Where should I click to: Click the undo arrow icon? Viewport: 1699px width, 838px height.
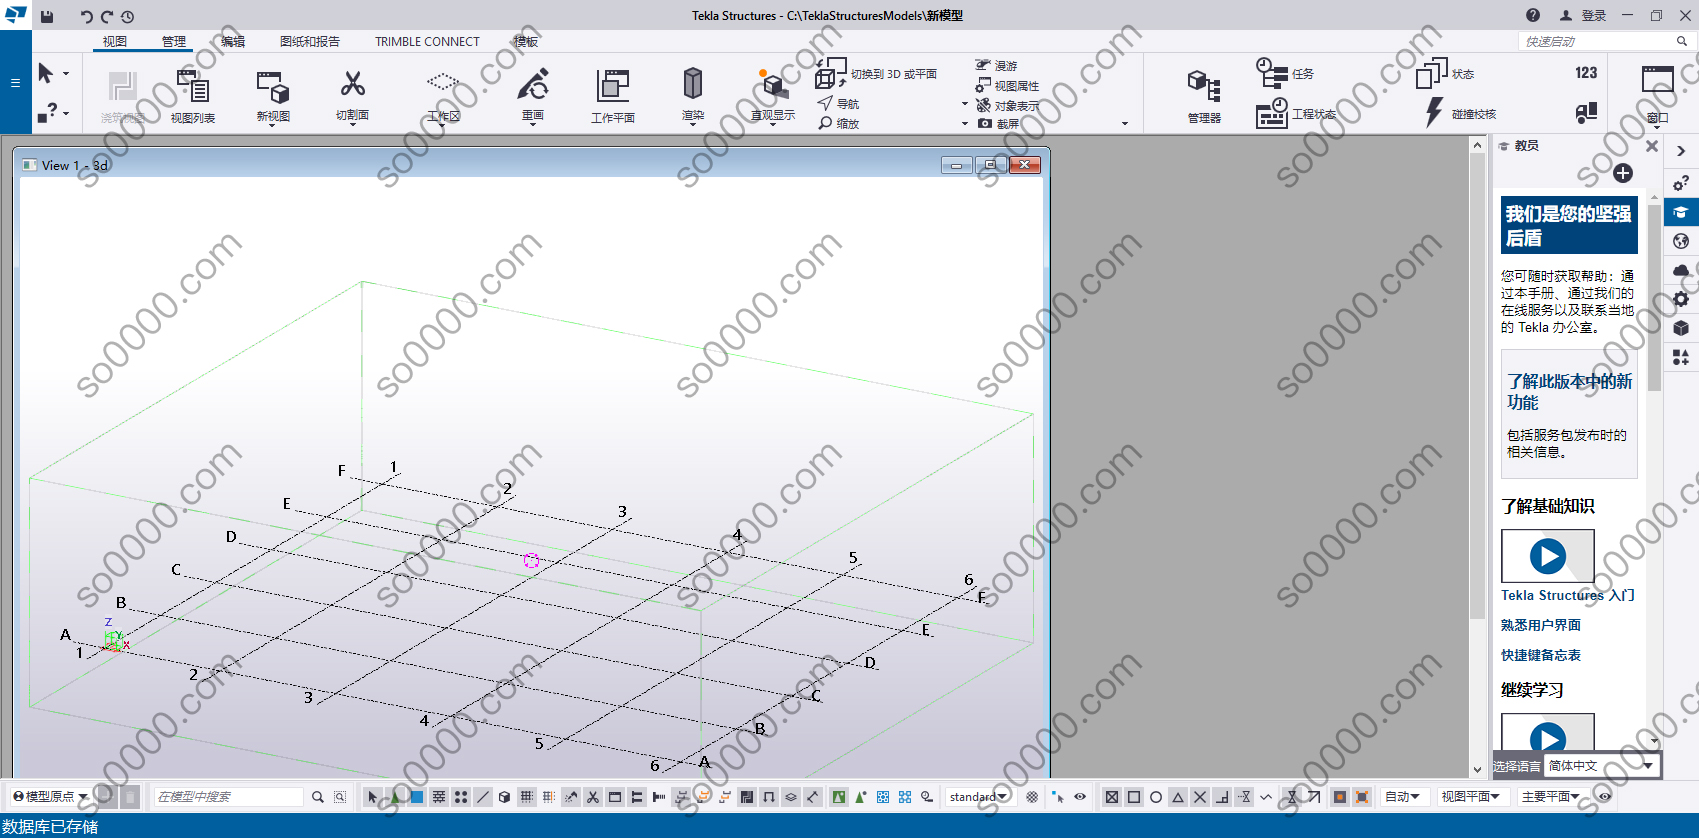(86, 16)
